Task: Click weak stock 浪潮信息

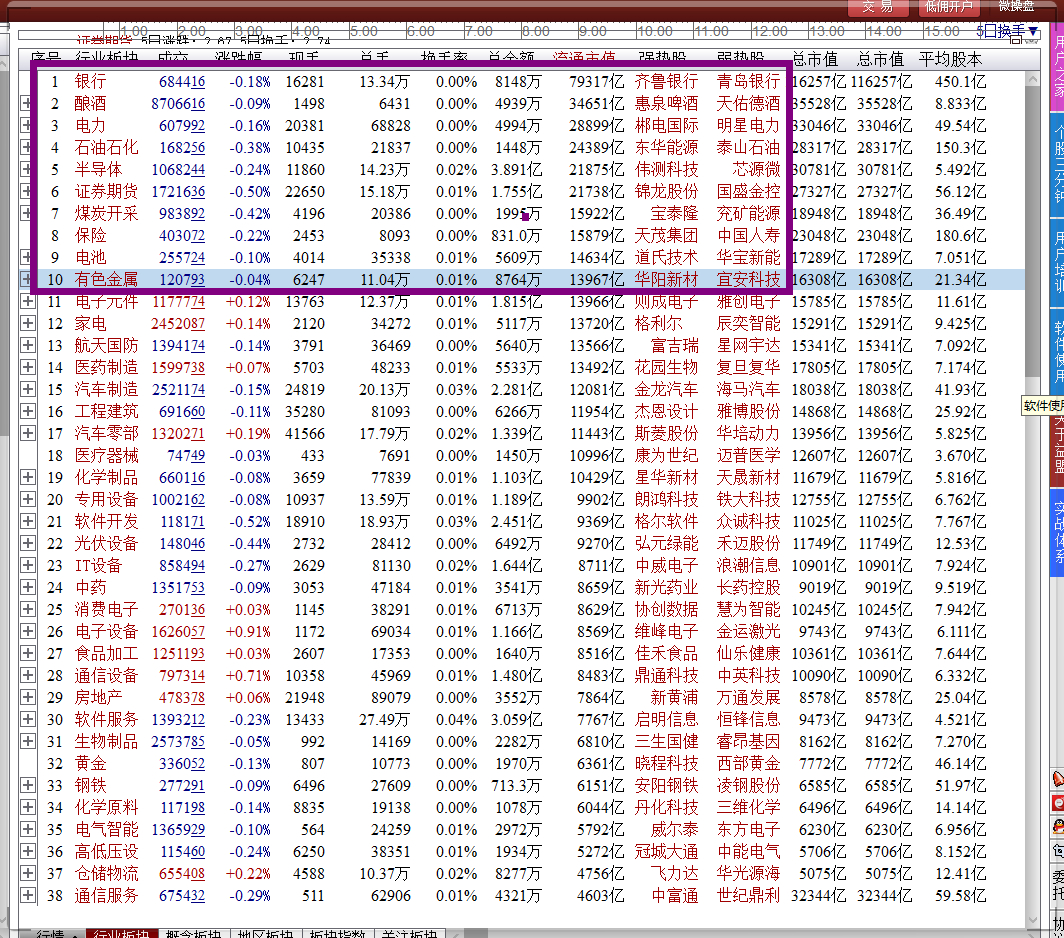Action: coord(748,565)
